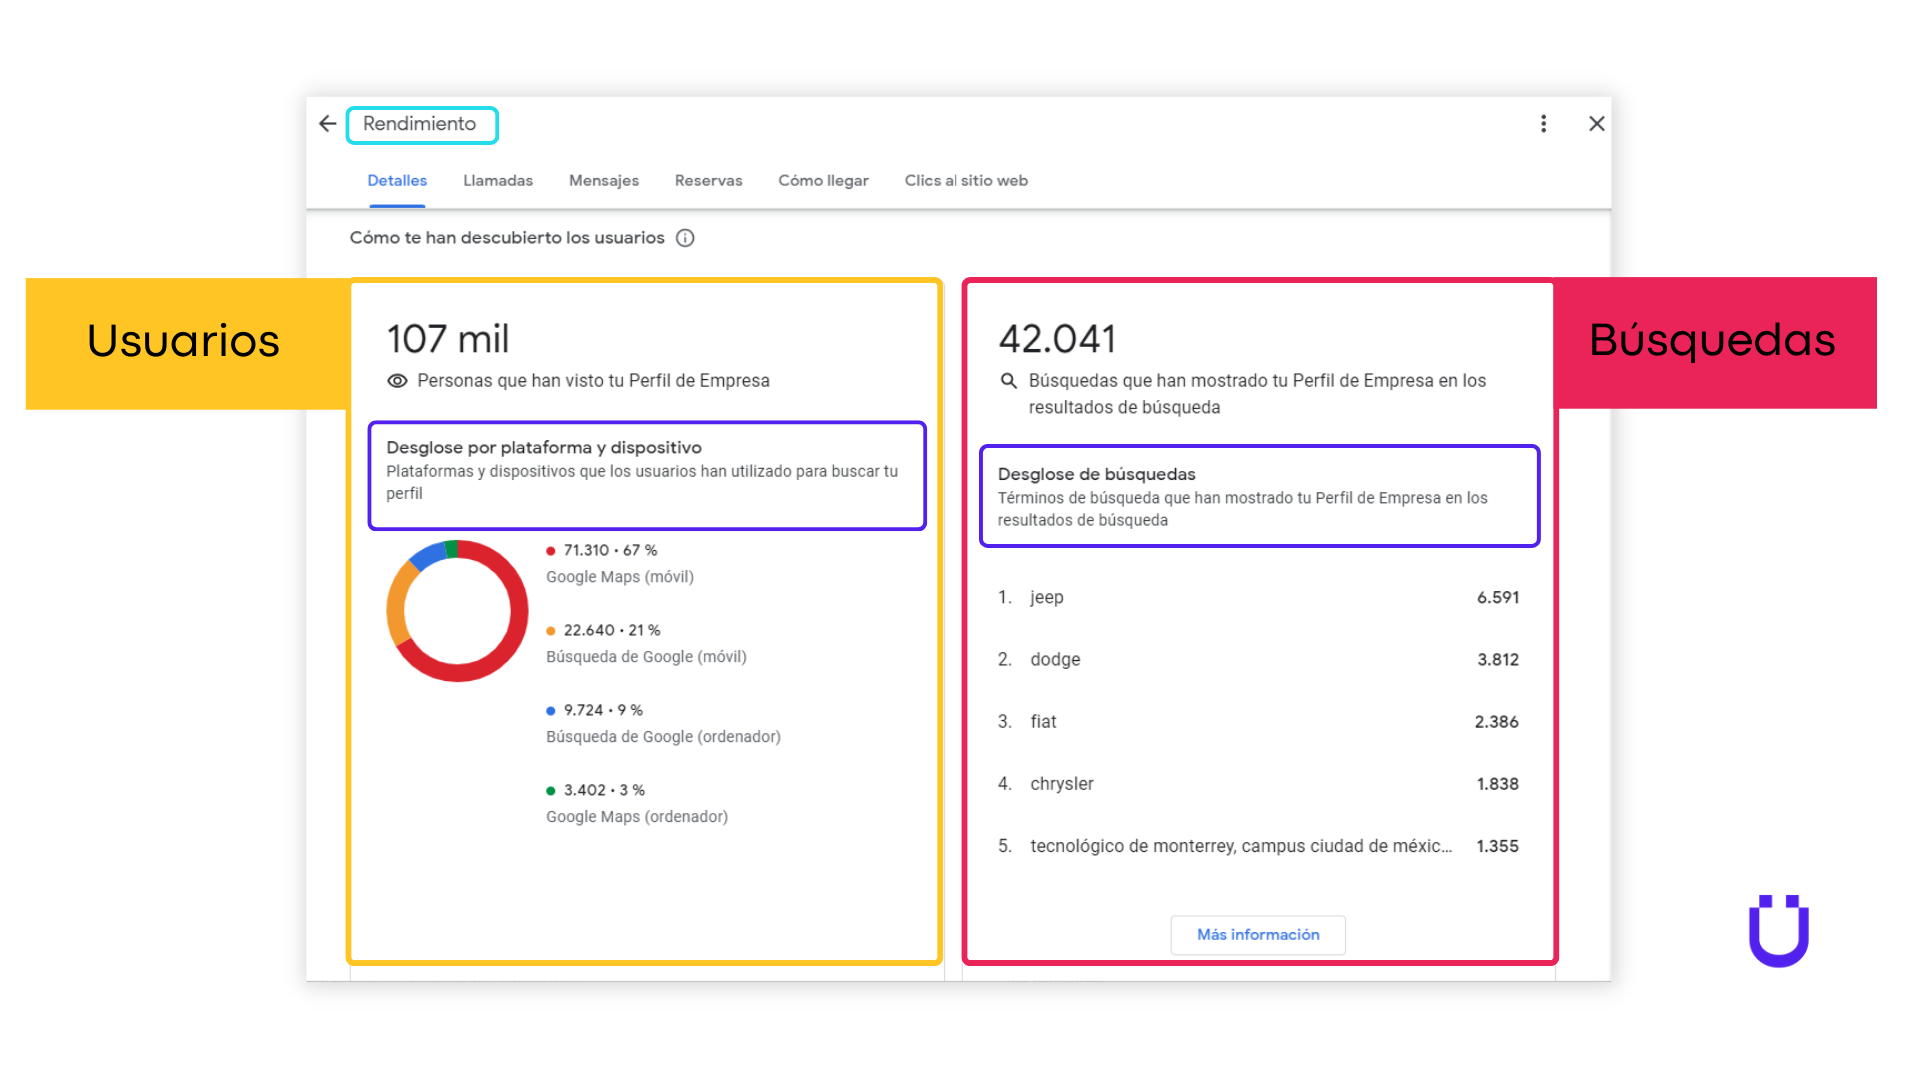The width and height of the screenshot is (1920, 1080).
Task: Click the Más información button
Action: pyautogui.click(x=1258, y=934)
